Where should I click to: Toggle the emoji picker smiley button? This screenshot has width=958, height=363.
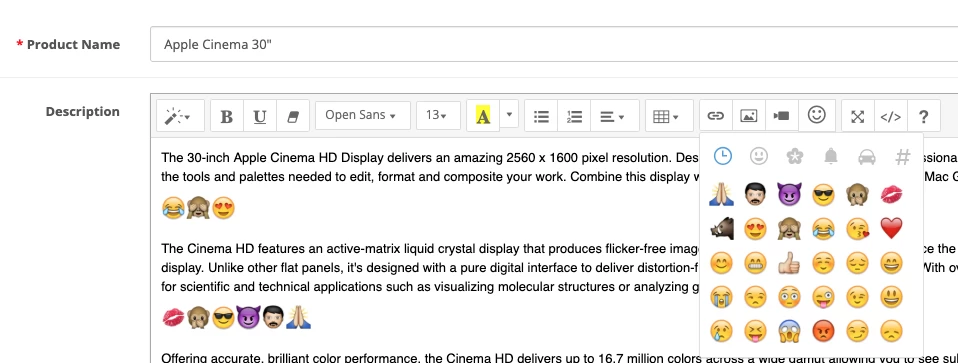click(817, 115)
